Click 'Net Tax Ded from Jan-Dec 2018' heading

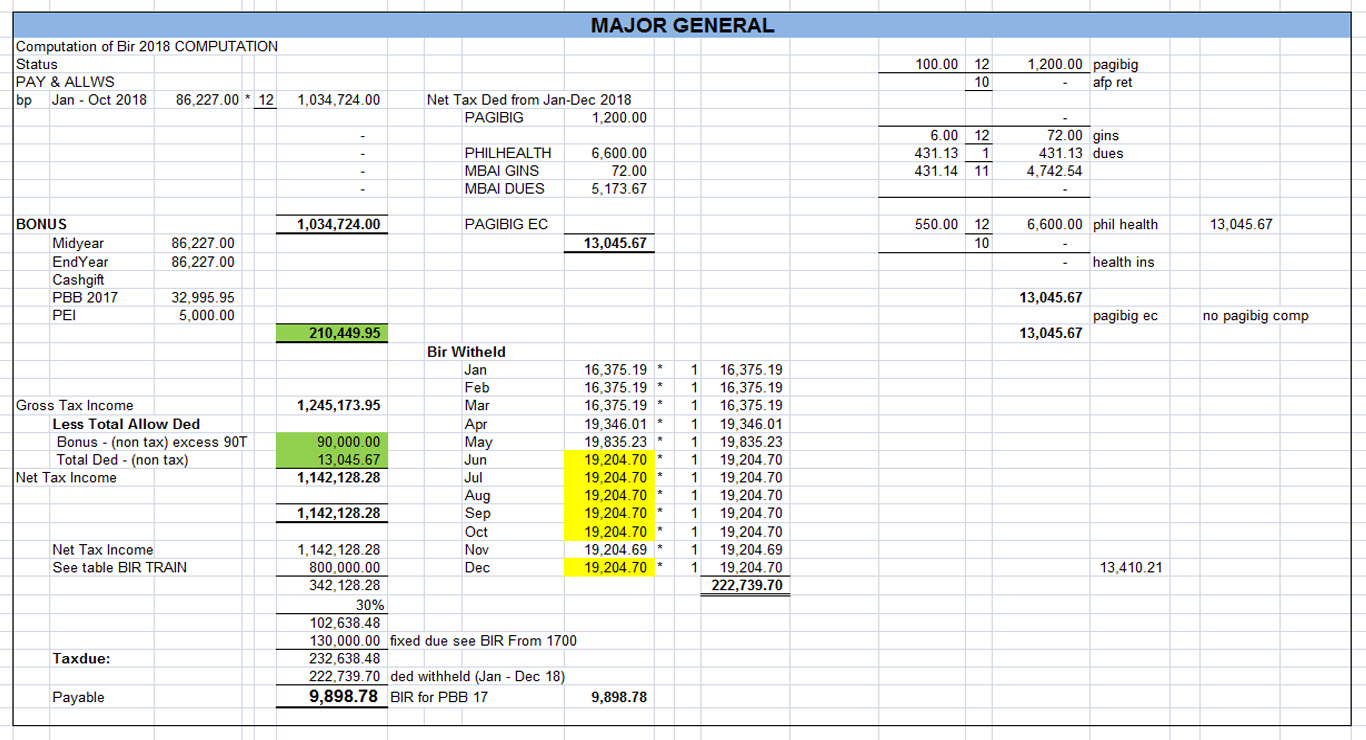pyautogui.click(x=529, y=100)
